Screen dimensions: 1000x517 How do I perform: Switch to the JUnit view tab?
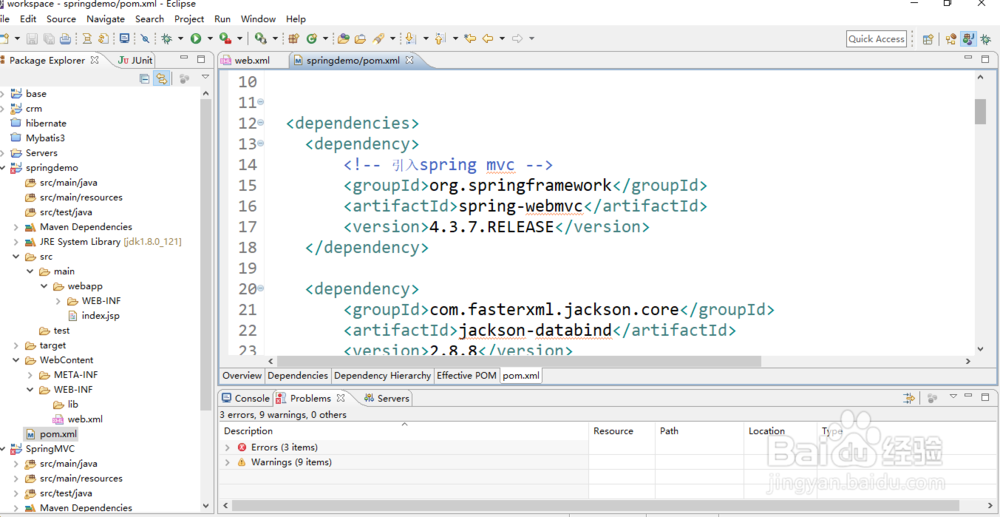click(x=135, y=61)
